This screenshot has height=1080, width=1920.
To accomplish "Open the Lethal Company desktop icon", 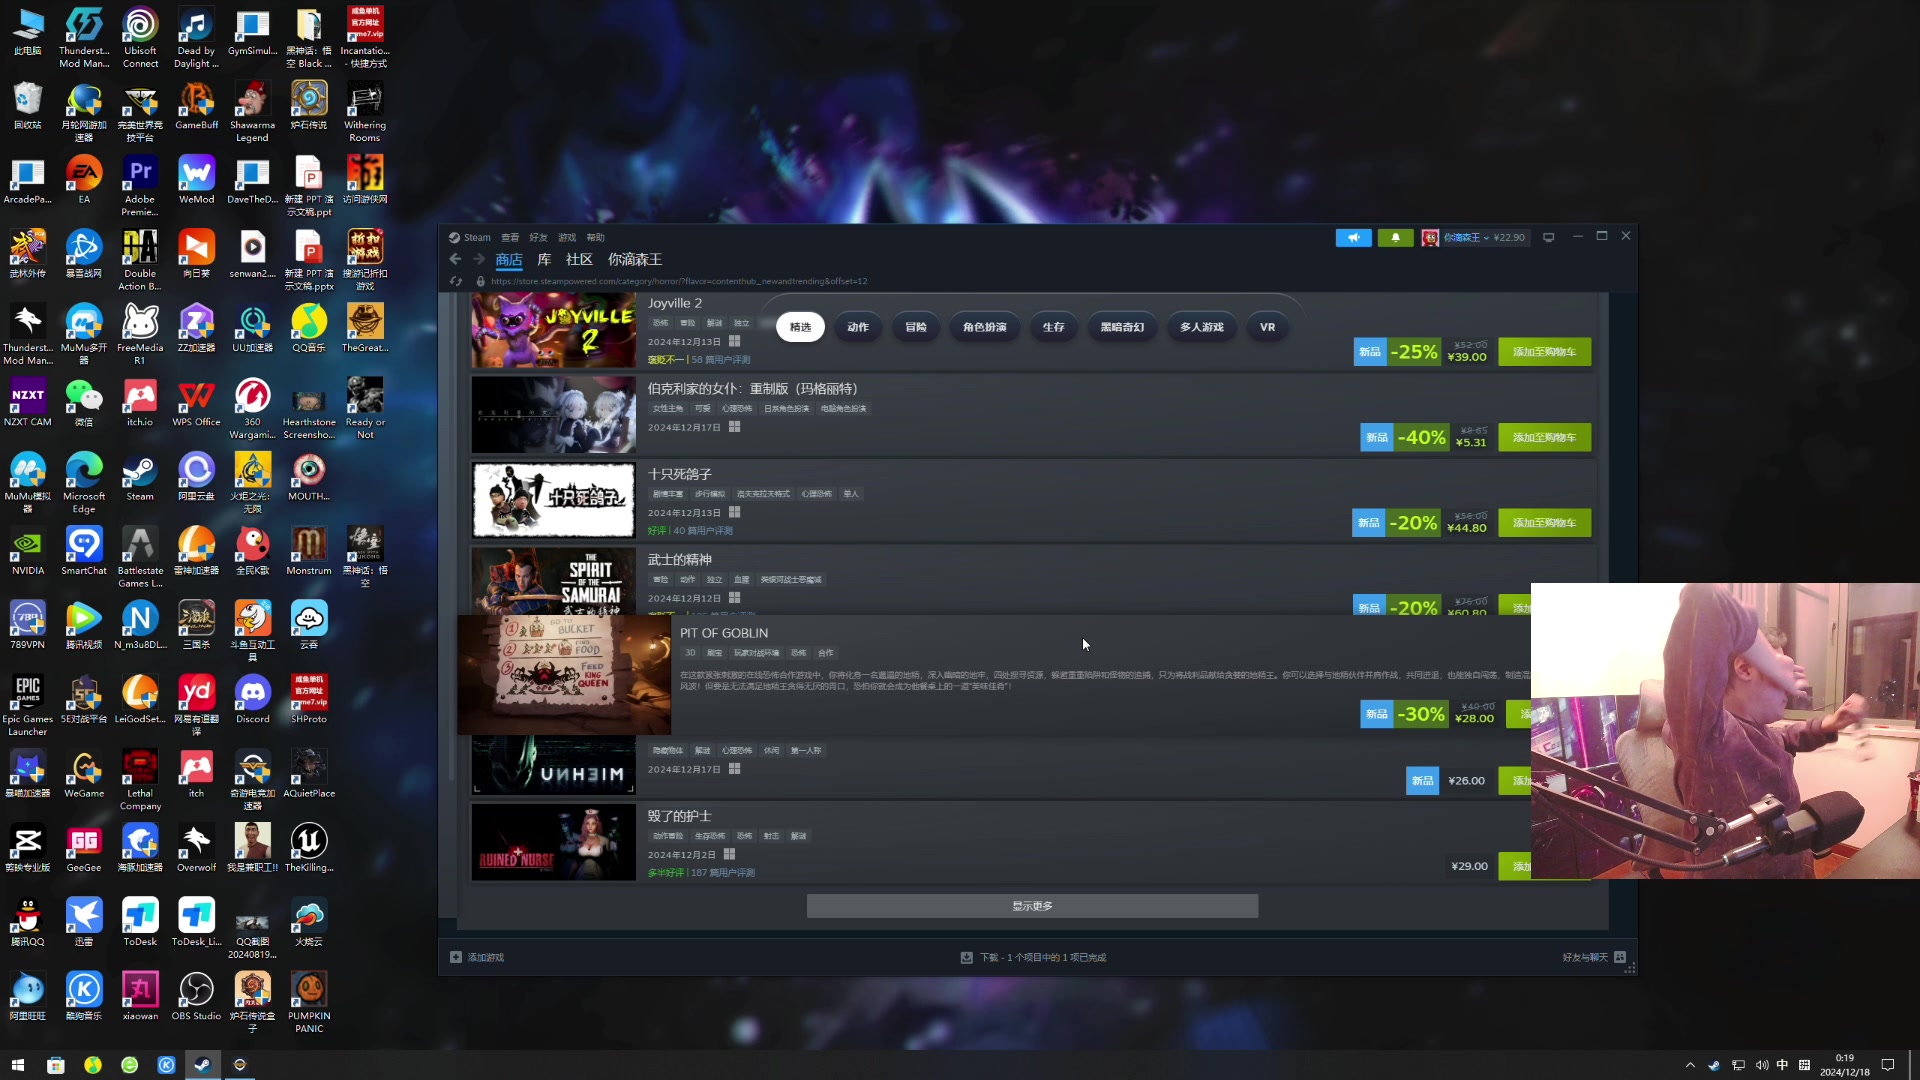I will coord(140,780).
